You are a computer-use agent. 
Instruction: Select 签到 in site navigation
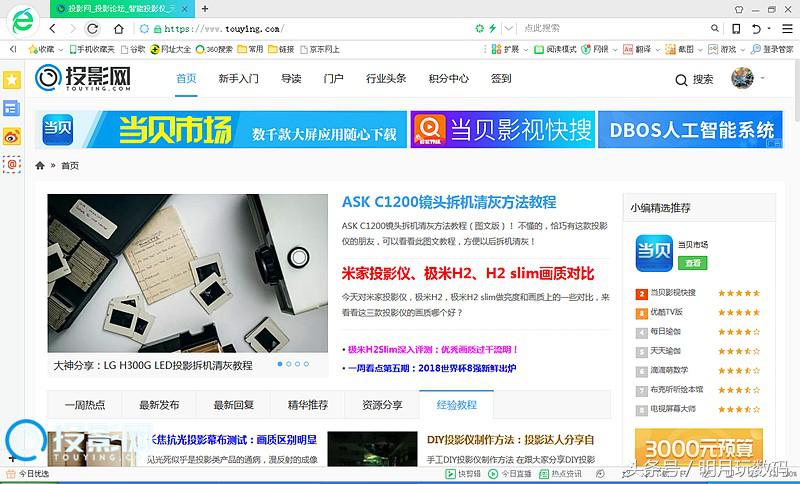click(501, 79)
